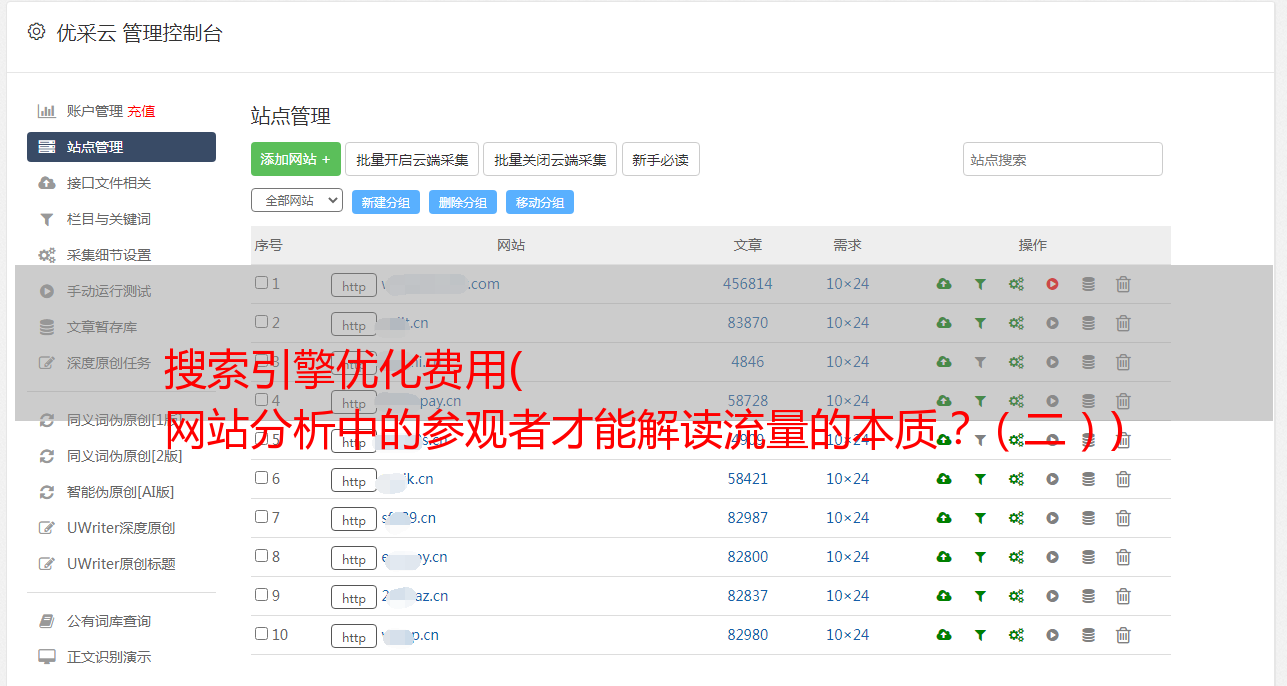Click the settings gear icon beside 优采云 title
Viewport: 1287px width, 686px height.
(x=36, y=32)
